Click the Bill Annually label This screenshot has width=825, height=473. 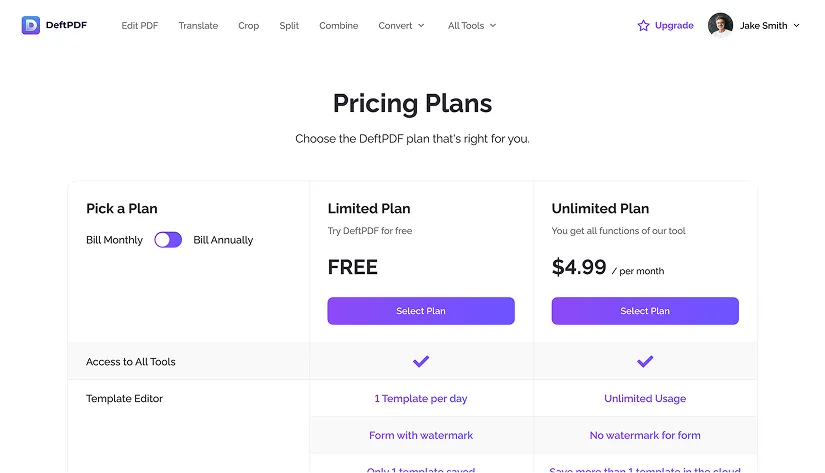click(x=223, y=240)
